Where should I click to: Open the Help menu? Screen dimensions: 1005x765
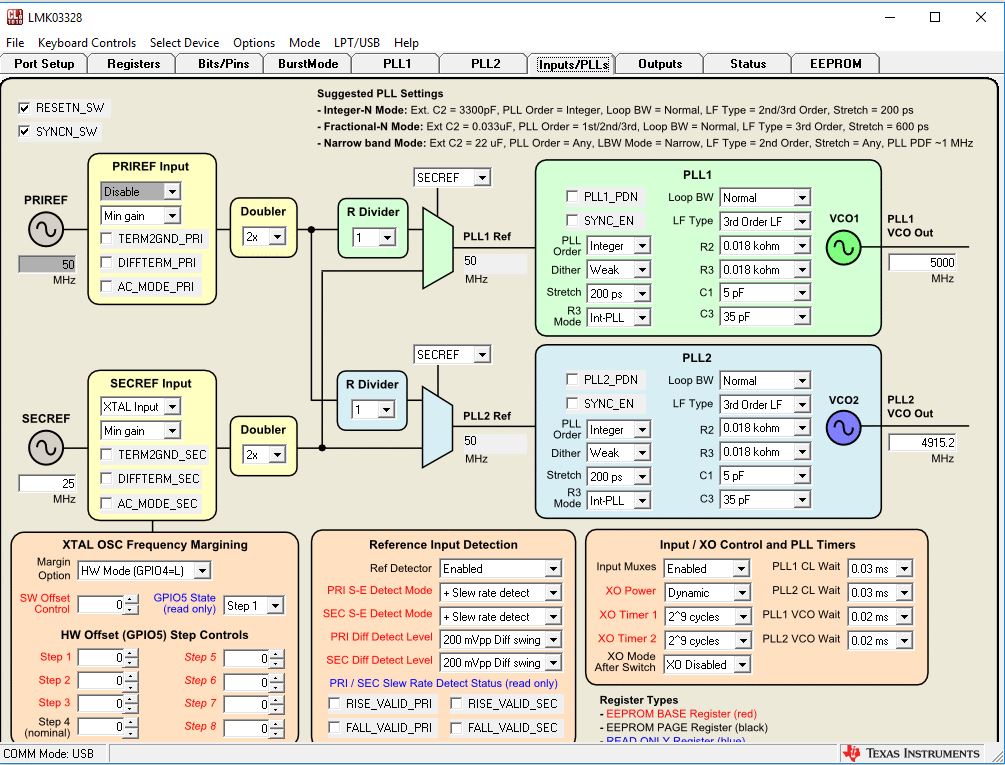(406, 43)
